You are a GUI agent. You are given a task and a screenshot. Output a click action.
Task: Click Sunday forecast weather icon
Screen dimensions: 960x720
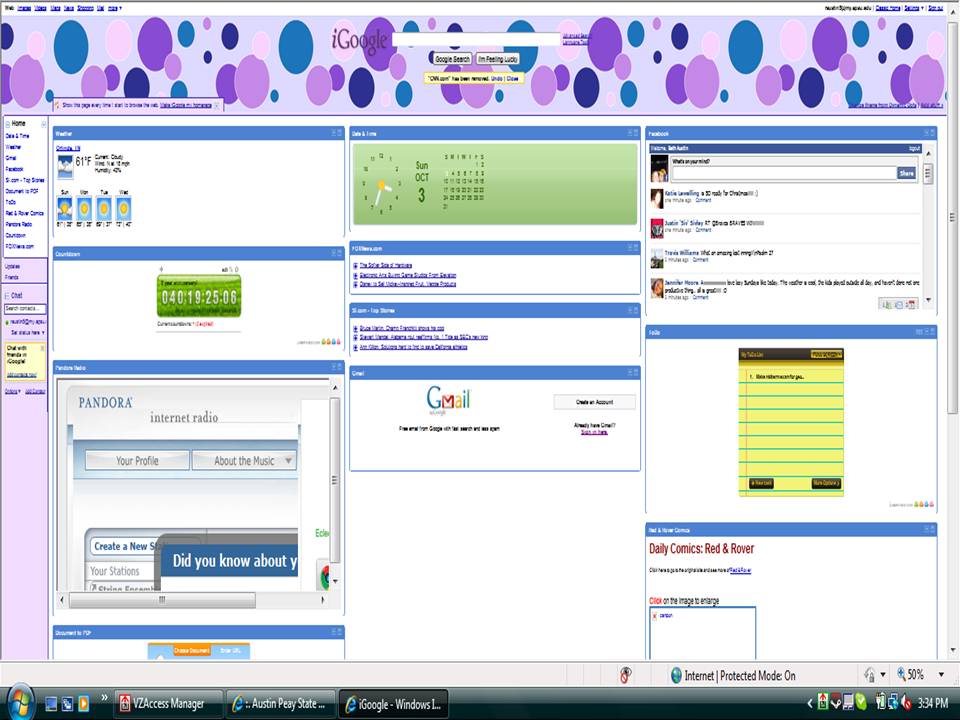tap(64, 209)
